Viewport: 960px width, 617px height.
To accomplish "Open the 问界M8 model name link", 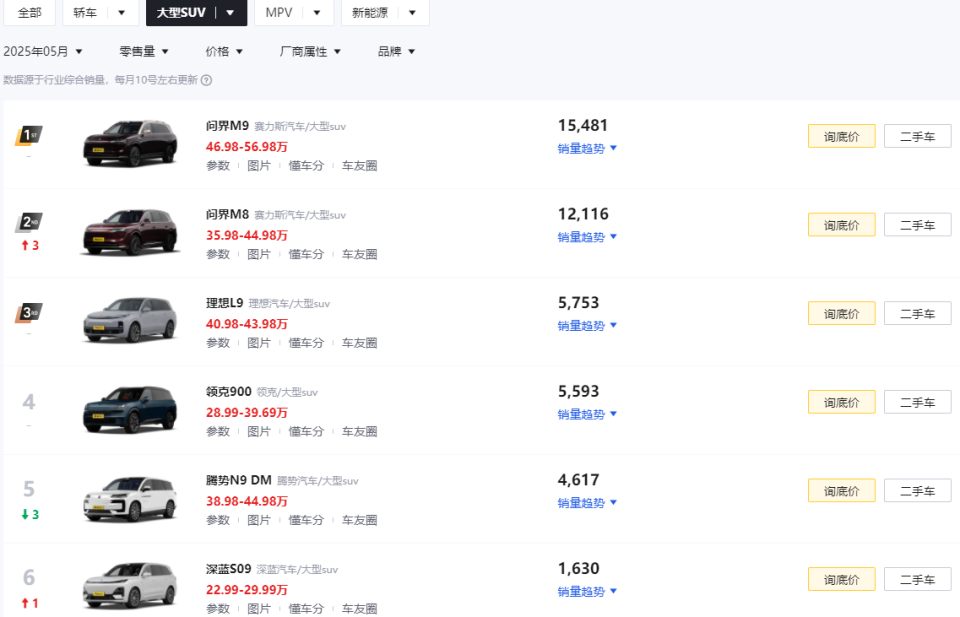I will tap(227, 215).
